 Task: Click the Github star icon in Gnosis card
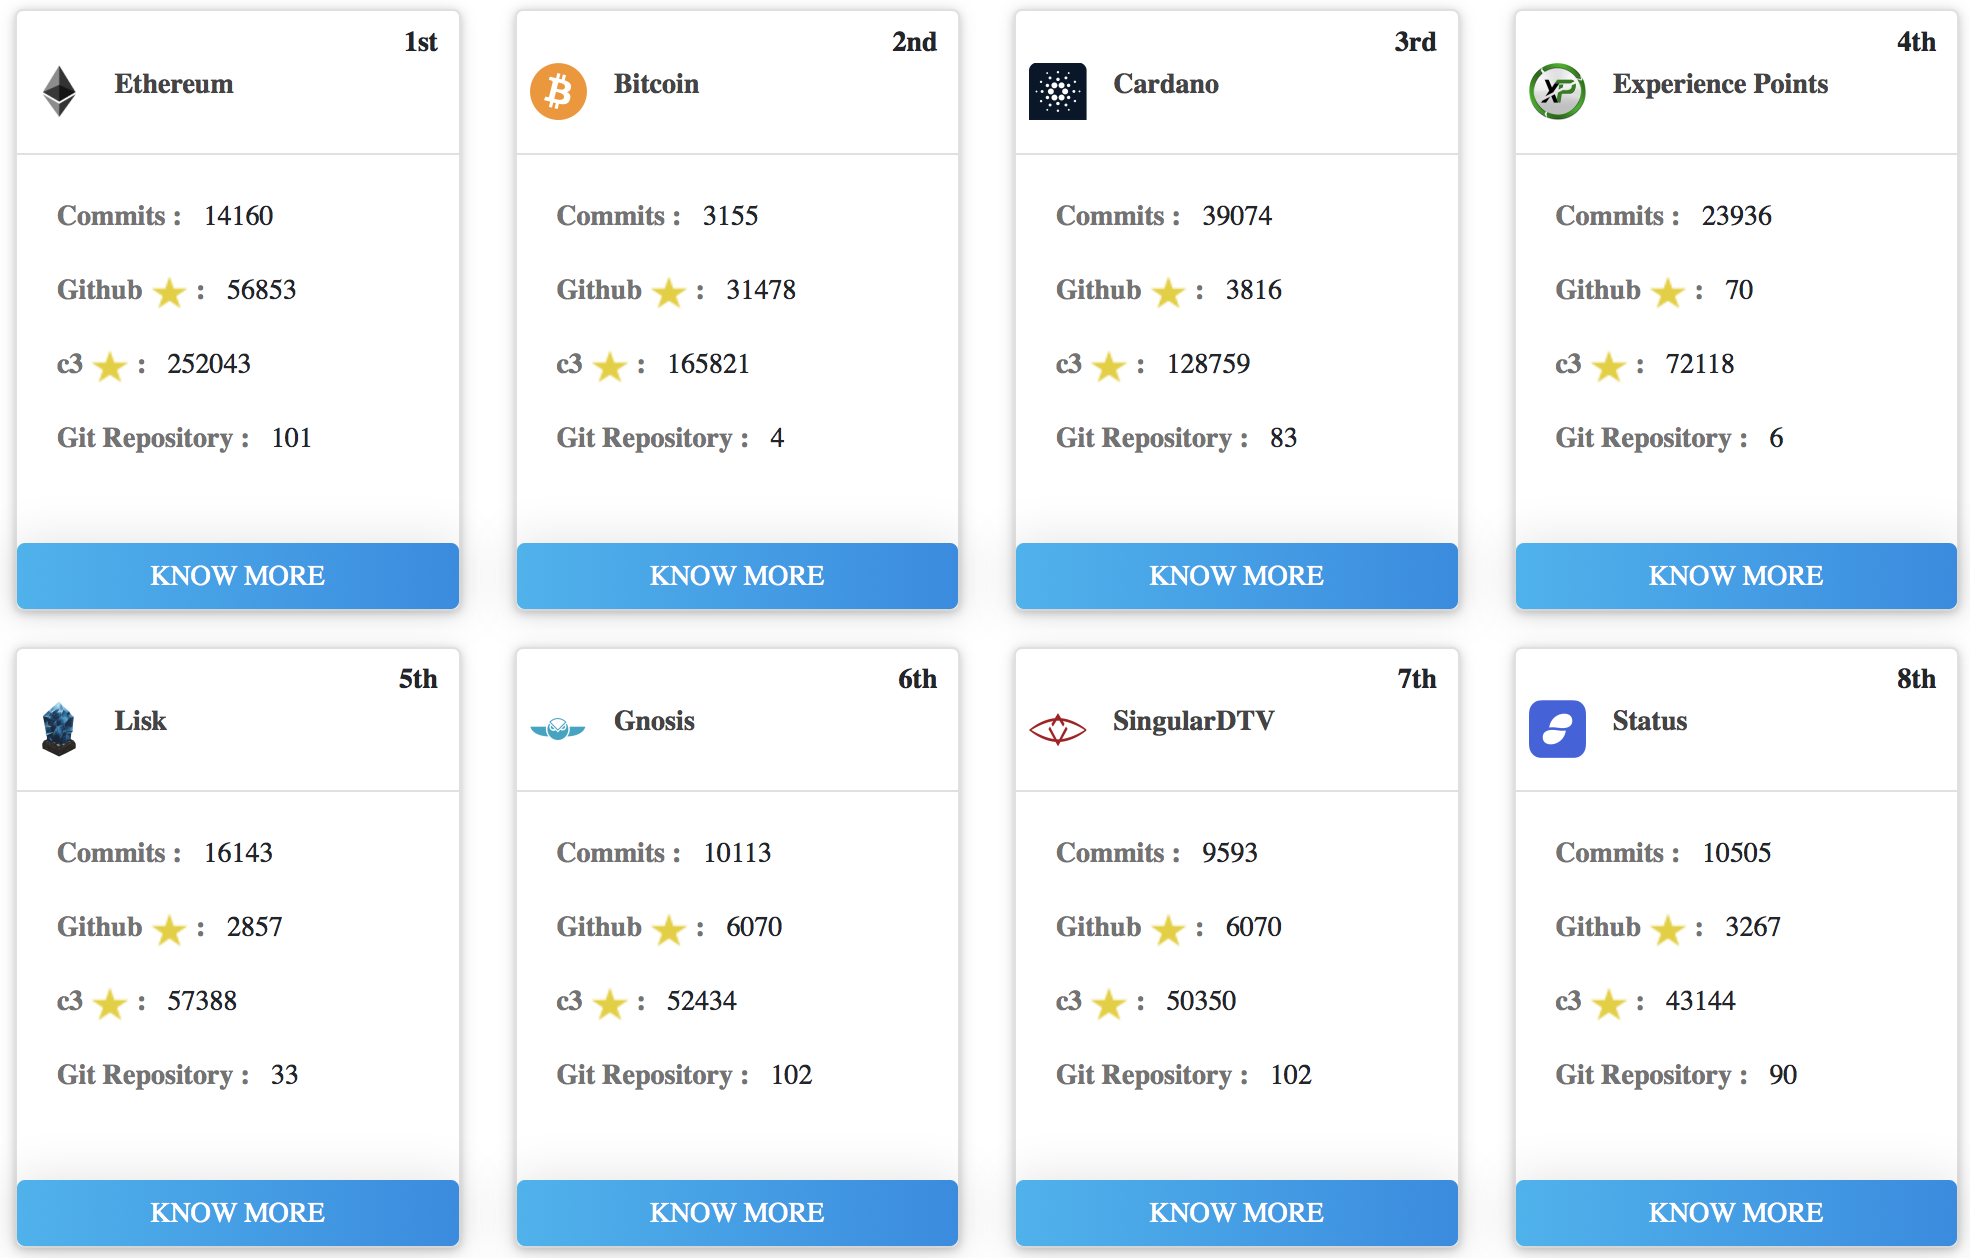point(669,929)
